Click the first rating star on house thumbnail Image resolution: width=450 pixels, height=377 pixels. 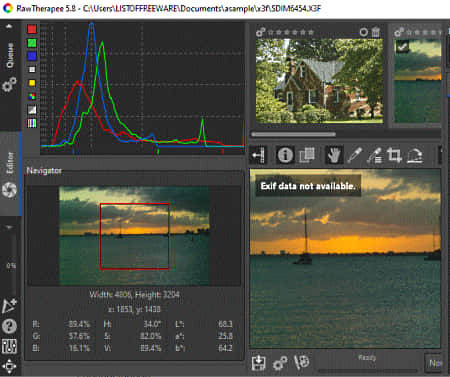[x=270, y=32]
